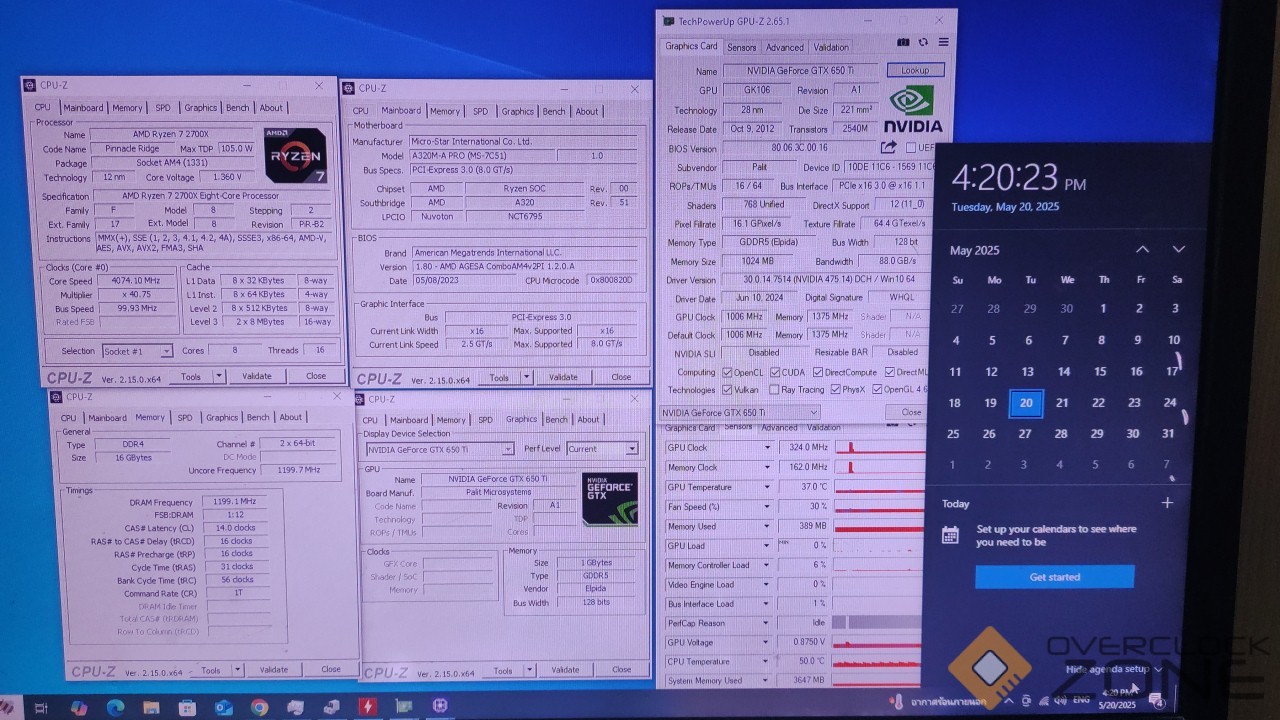Switch to the GPU-Z Advanced tab
Screen dimensions: 1280x720
pos(784,47)
